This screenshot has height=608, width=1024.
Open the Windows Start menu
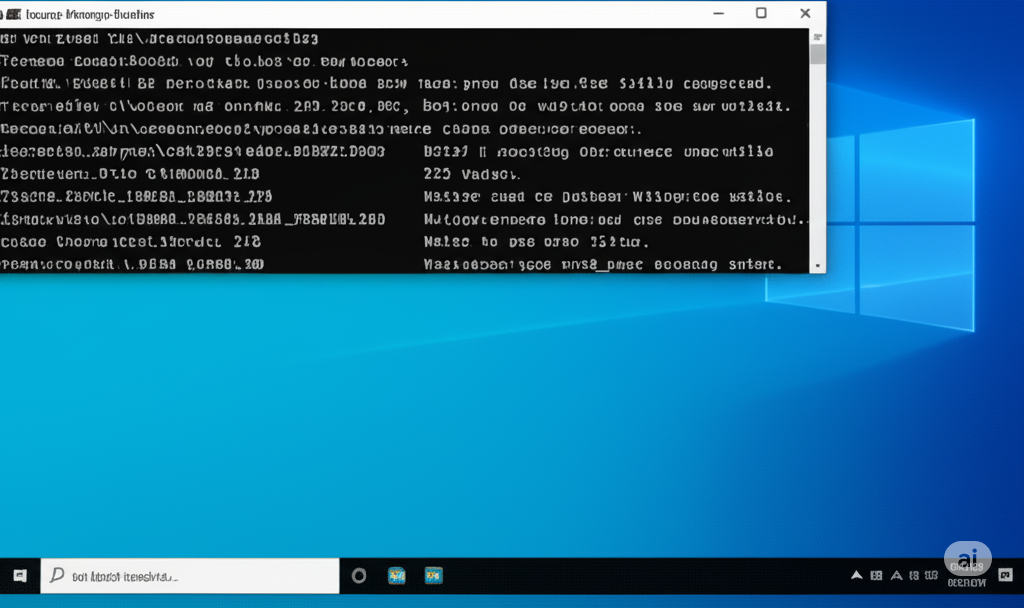(20, 575)
